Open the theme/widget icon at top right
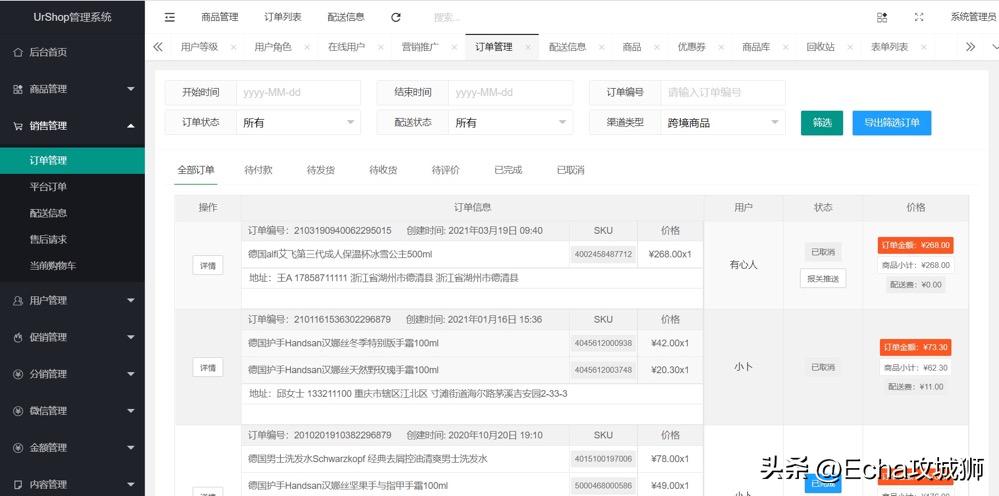999x496 pixels. (x=882, y=17)
